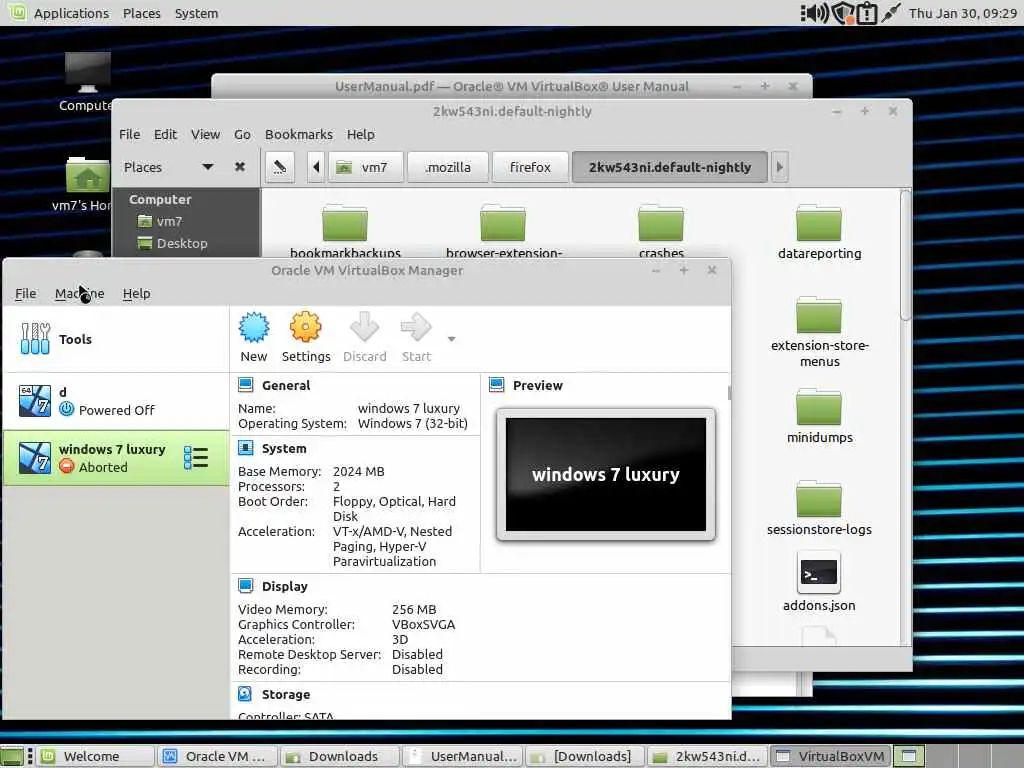
Task: Click the battery warning tray icon
Action: tap(867, 13)
